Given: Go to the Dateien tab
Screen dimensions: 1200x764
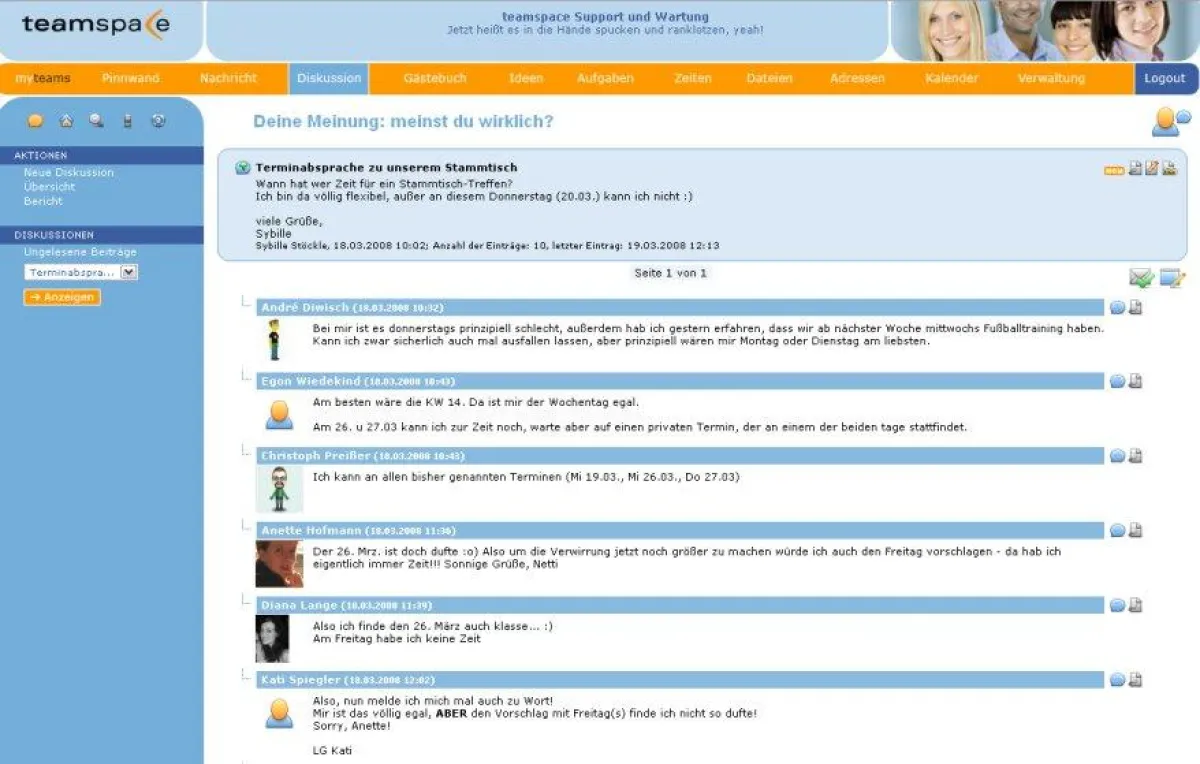Looking at the screenshot, I should (769, 78).
